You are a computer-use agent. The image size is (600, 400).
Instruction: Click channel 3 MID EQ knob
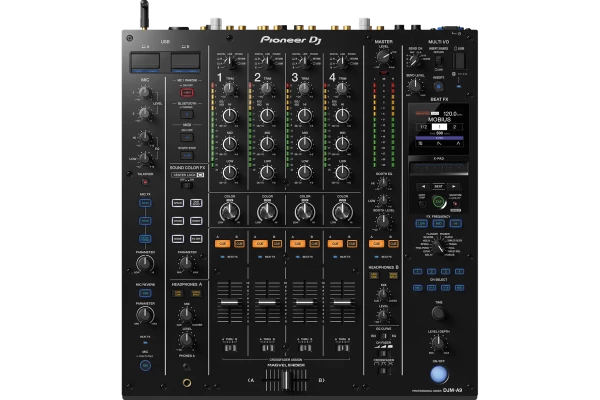(x=305, y=144)
